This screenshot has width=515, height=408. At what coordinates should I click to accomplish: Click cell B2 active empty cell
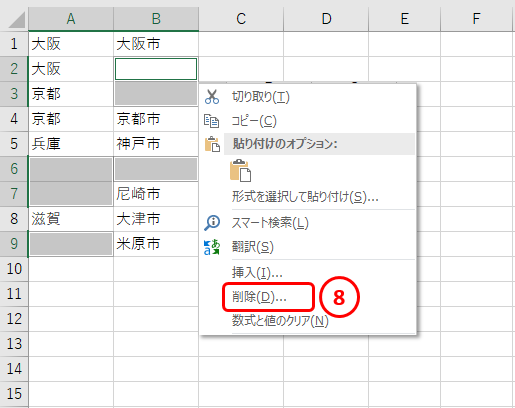tap(156, 69)
